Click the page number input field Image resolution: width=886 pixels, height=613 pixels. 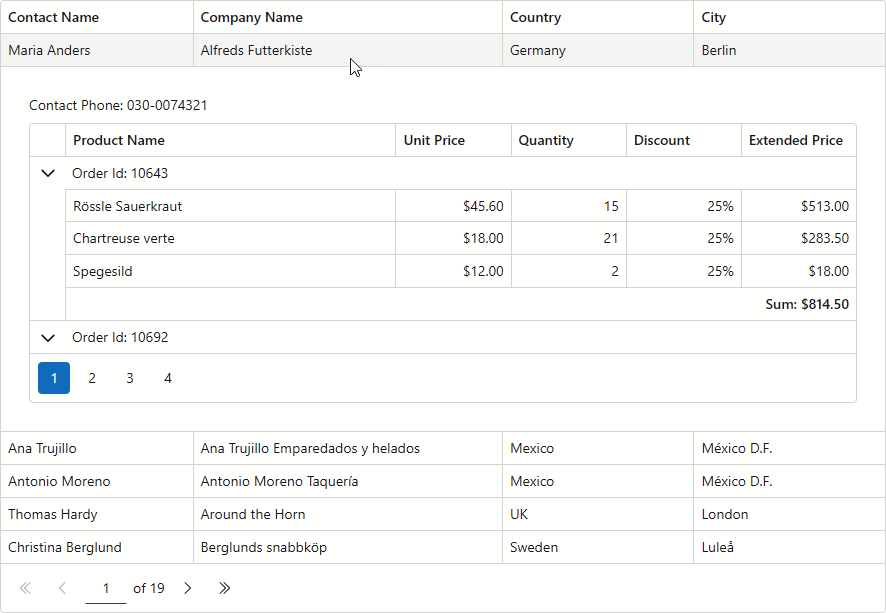click(106, 589)
